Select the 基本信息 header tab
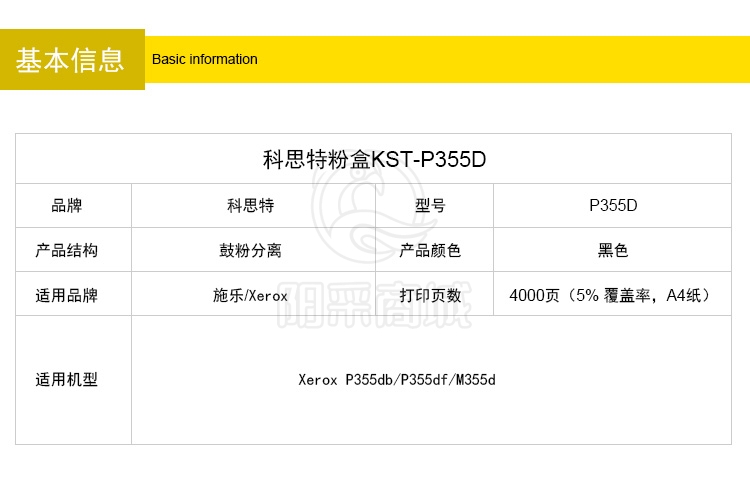 click(71, 60)
